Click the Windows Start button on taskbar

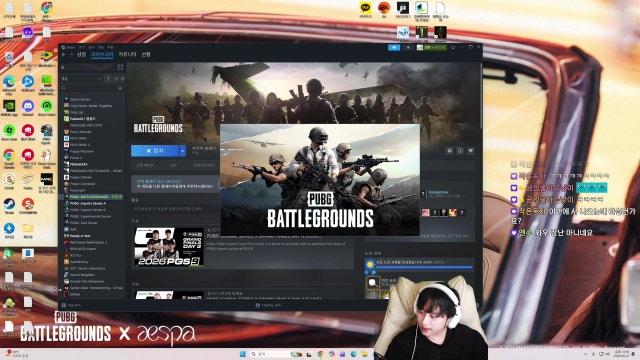click(x=242, y=354)
